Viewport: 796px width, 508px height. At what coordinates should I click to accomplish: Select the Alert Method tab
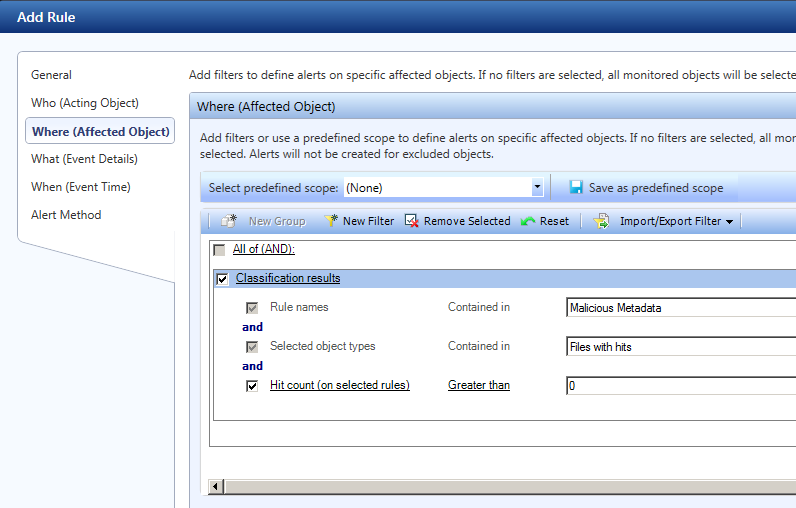[66, 215]
